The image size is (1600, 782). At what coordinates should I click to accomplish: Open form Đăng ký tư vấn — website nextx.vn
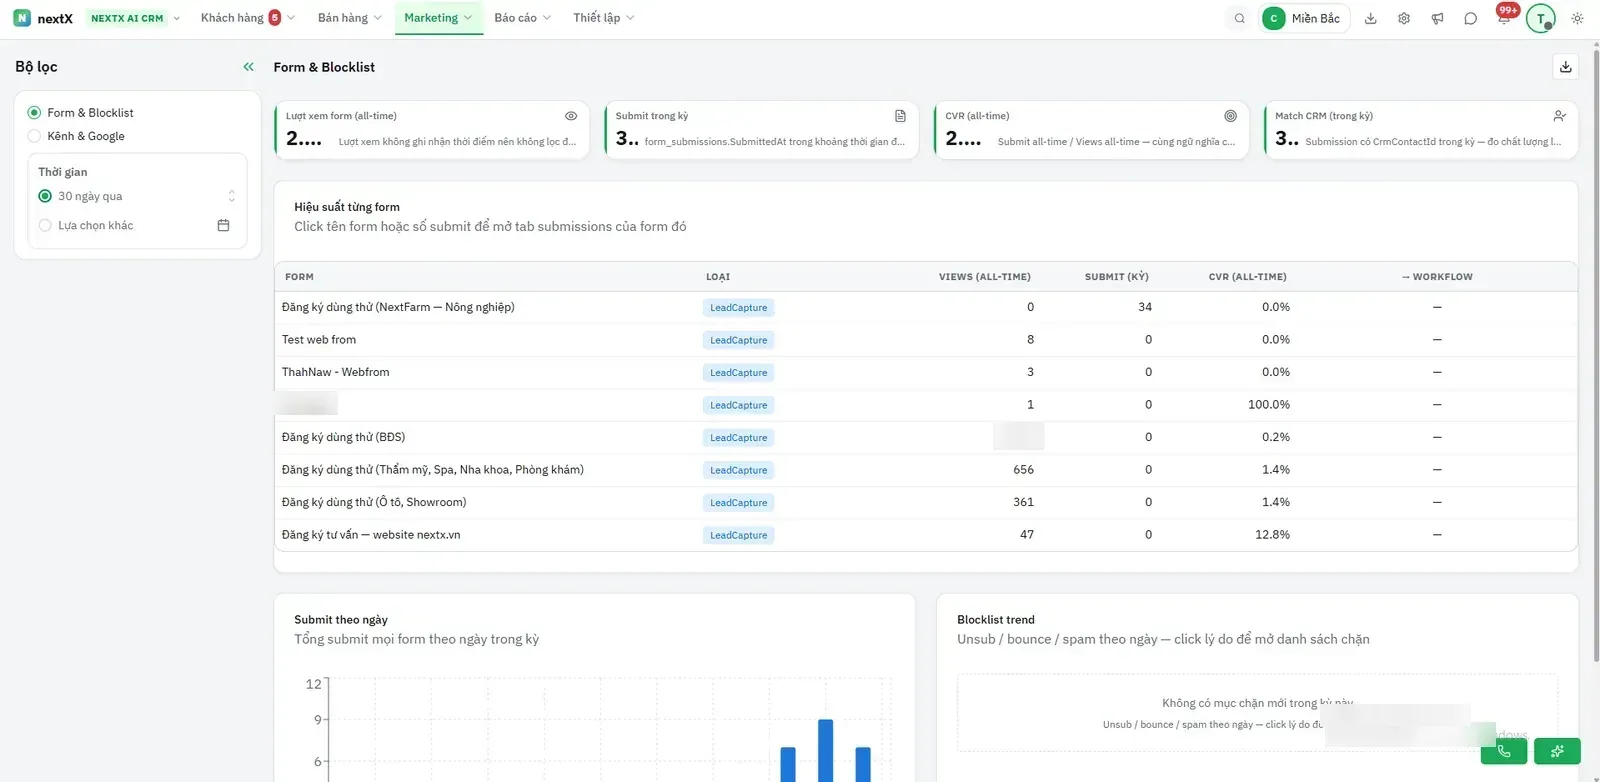371,535
